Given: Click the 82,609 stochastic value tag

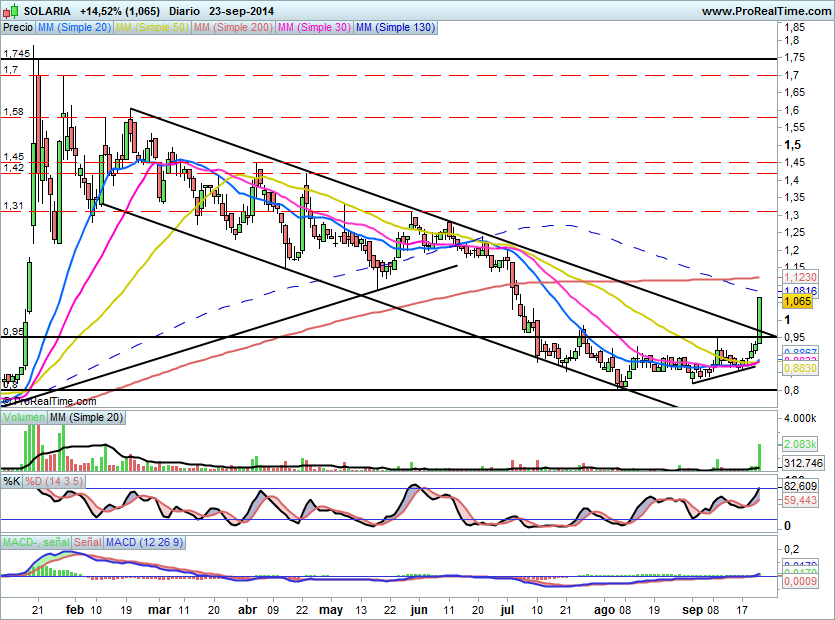Looking at the screenshot, I should [799, 484].
